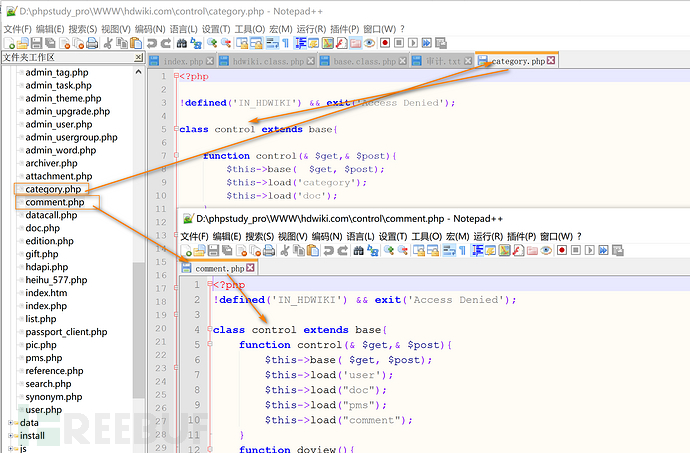Toggle synchronized vertical scrolling in category.php window
This screenshot has height=453, width=690.
242,43
